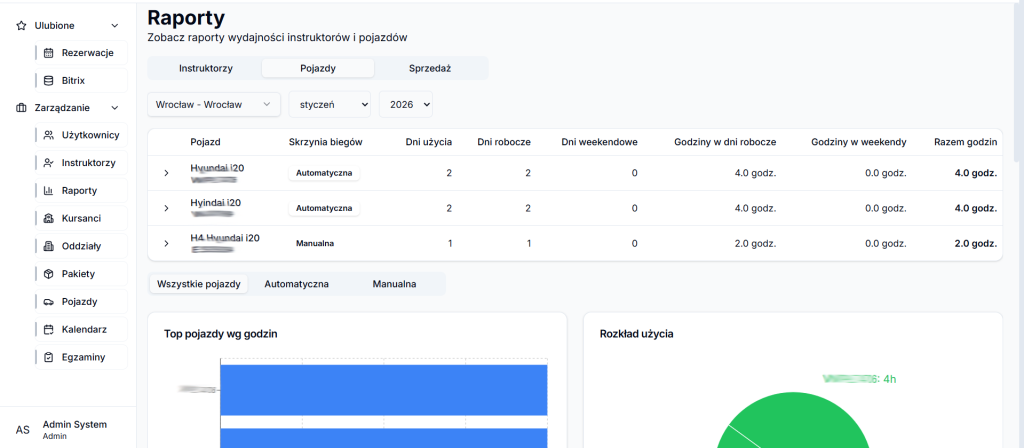Click the car icon beside Kursanci
1024x448 pixels.
click(x=49, y=218)
